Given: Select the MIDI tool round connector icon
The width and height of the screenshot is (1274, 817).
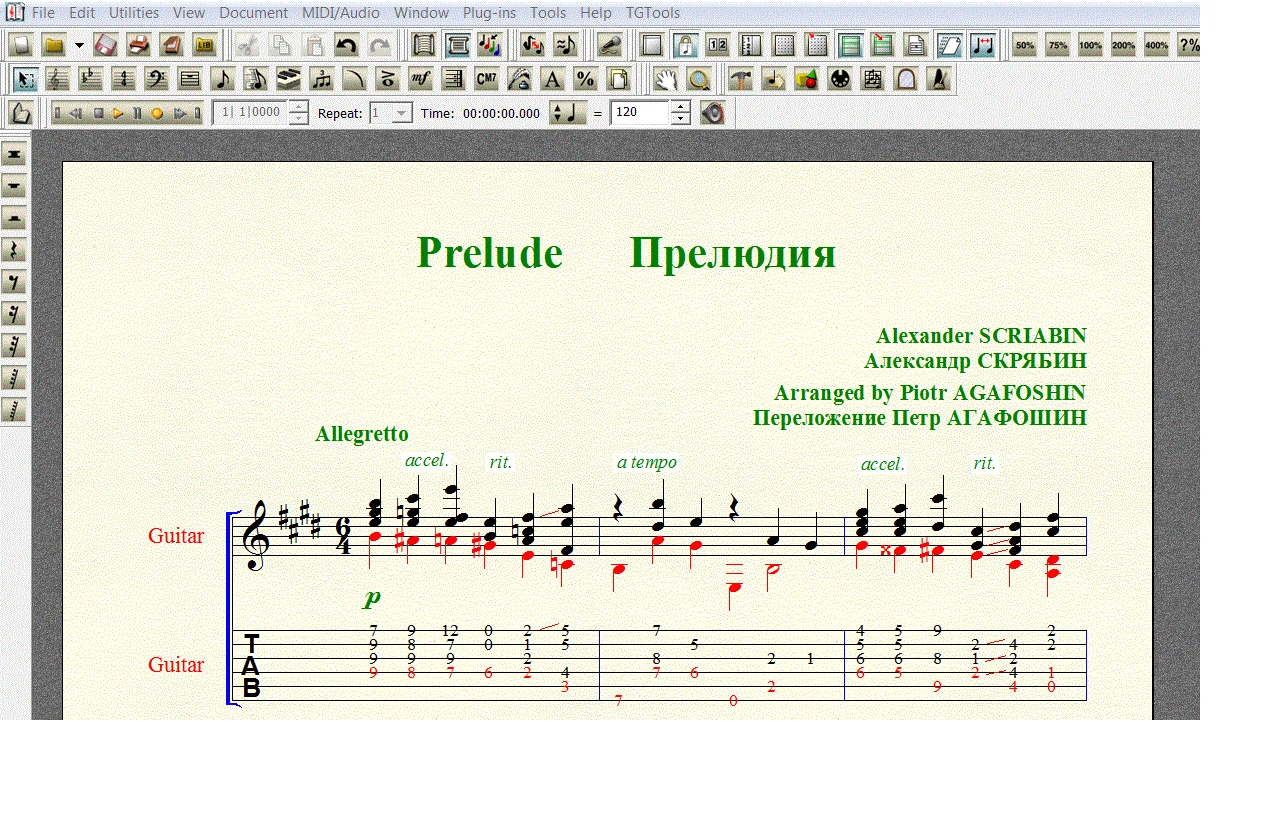Looking at the screenshot, I should click(x=839, y=79).
